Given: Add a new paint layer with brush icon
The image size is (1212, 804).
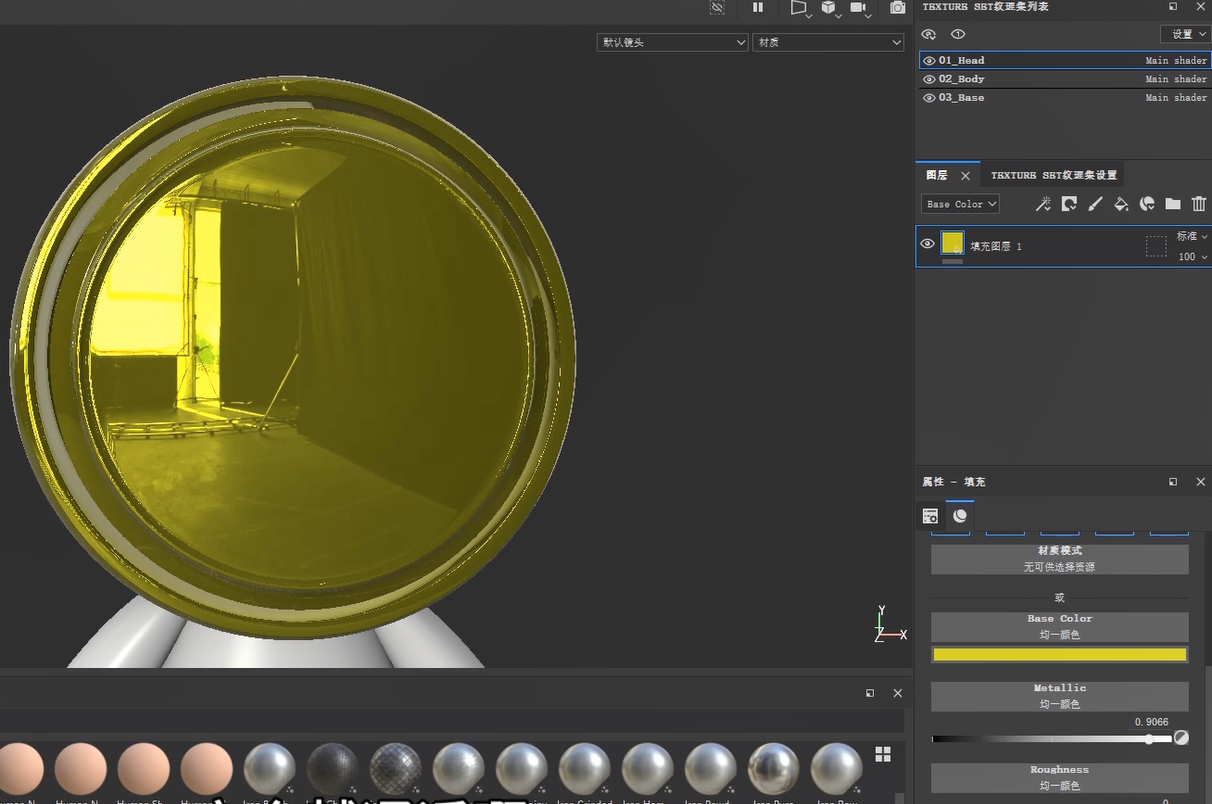Looking at the screenshot, I should pyautogui.click(x=1095, y=204).
